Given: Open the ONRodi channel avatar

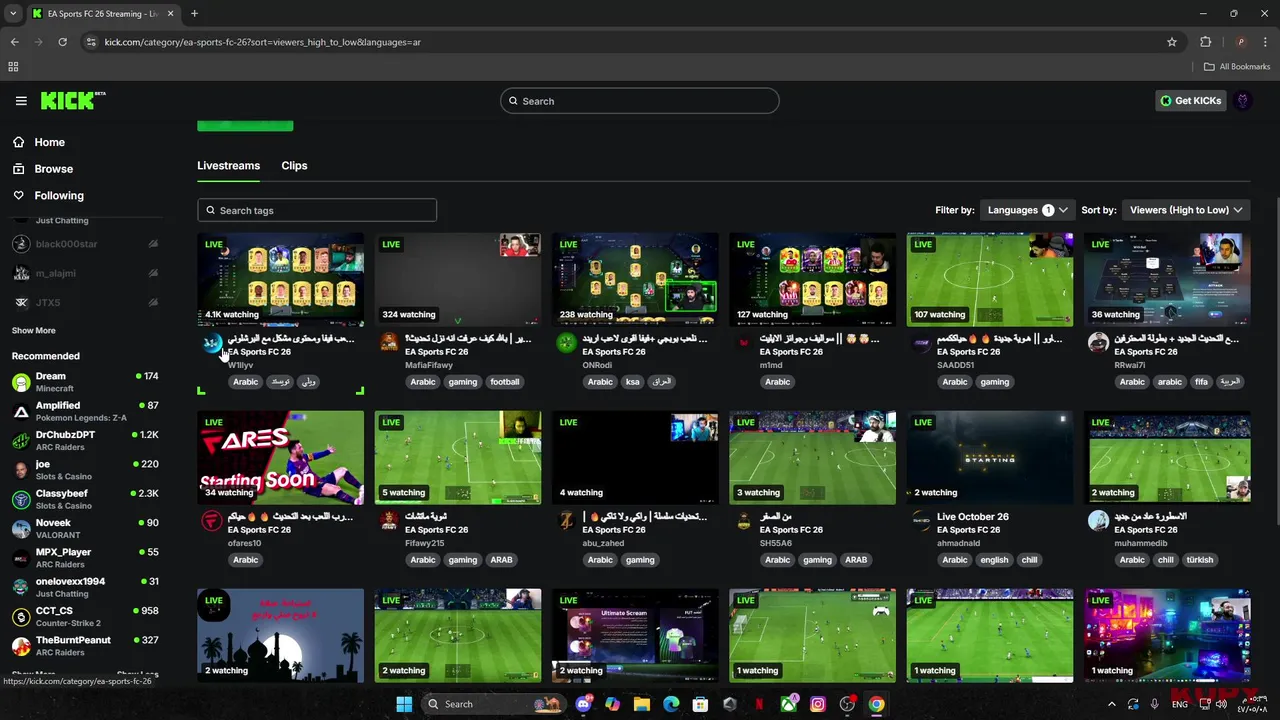Looking at the screenshot, I should coord(566,343).
